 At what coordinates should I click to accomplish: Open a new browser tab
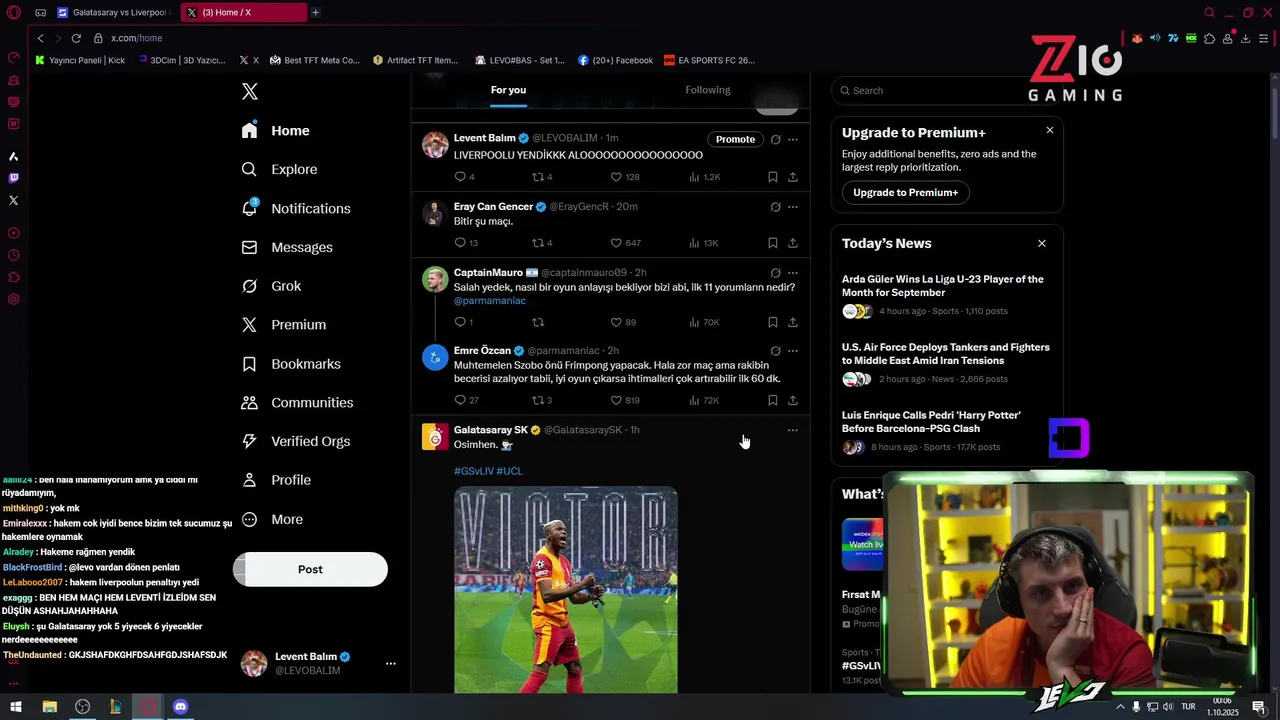[x=315, y=12]
